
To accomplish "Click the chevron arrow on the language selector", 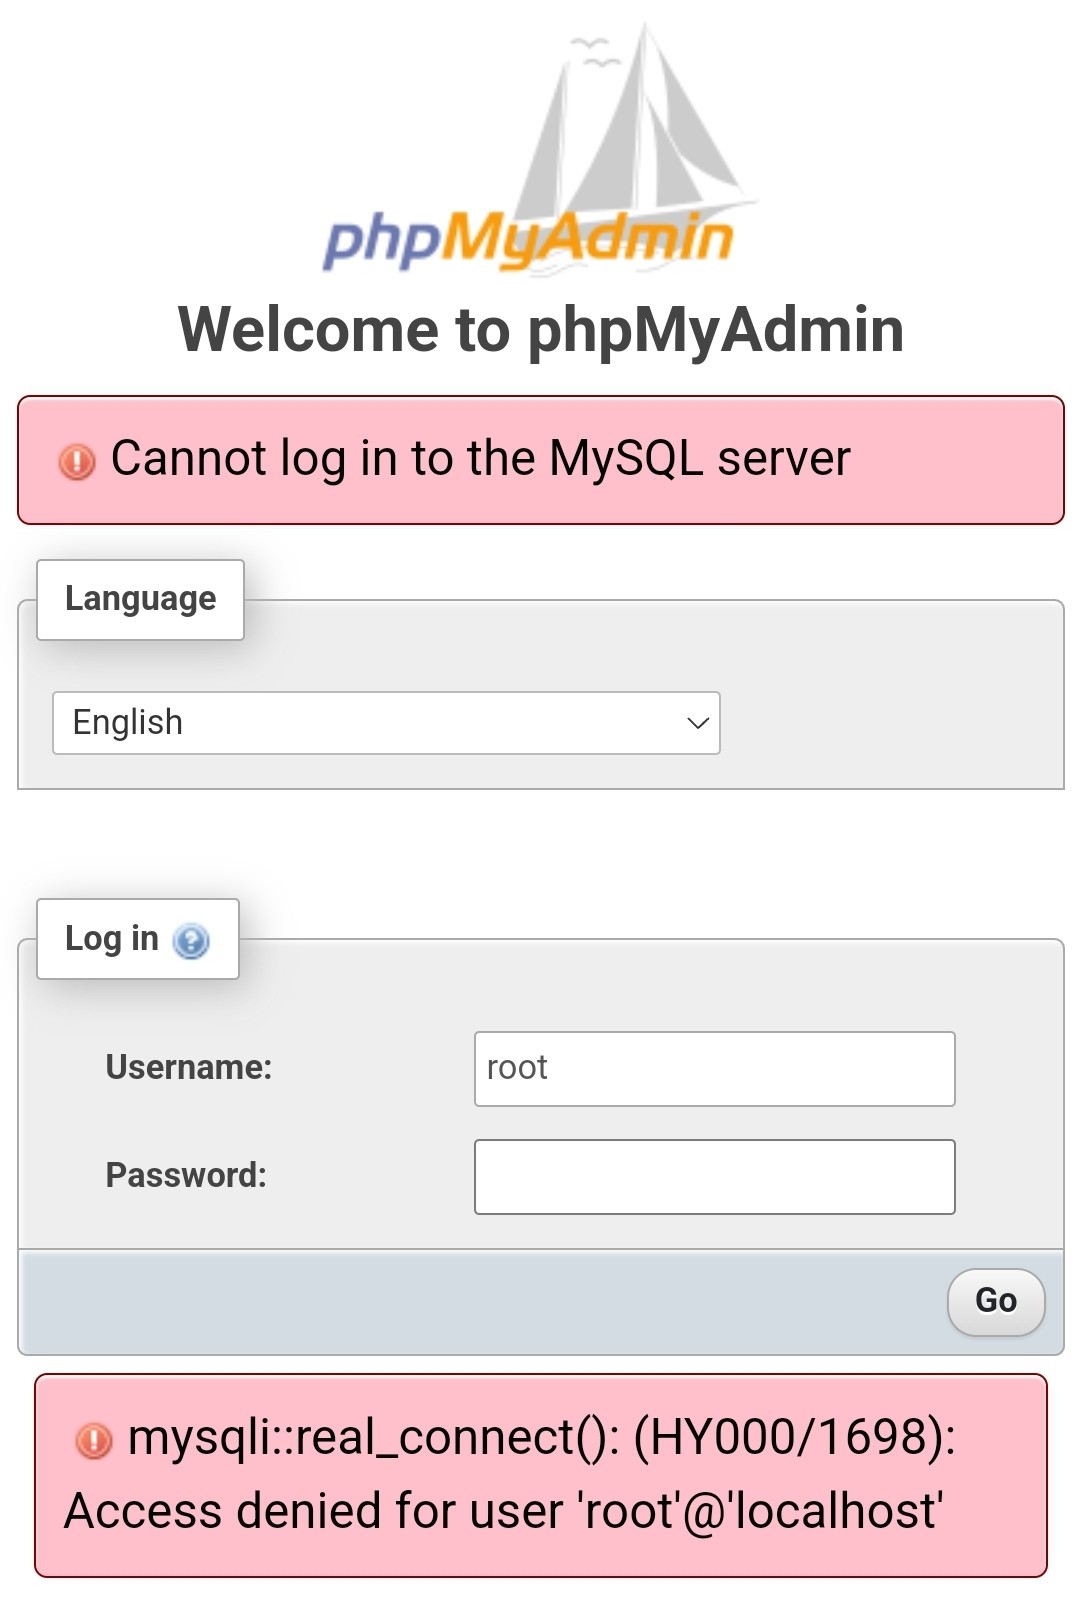I will (698, 723).
